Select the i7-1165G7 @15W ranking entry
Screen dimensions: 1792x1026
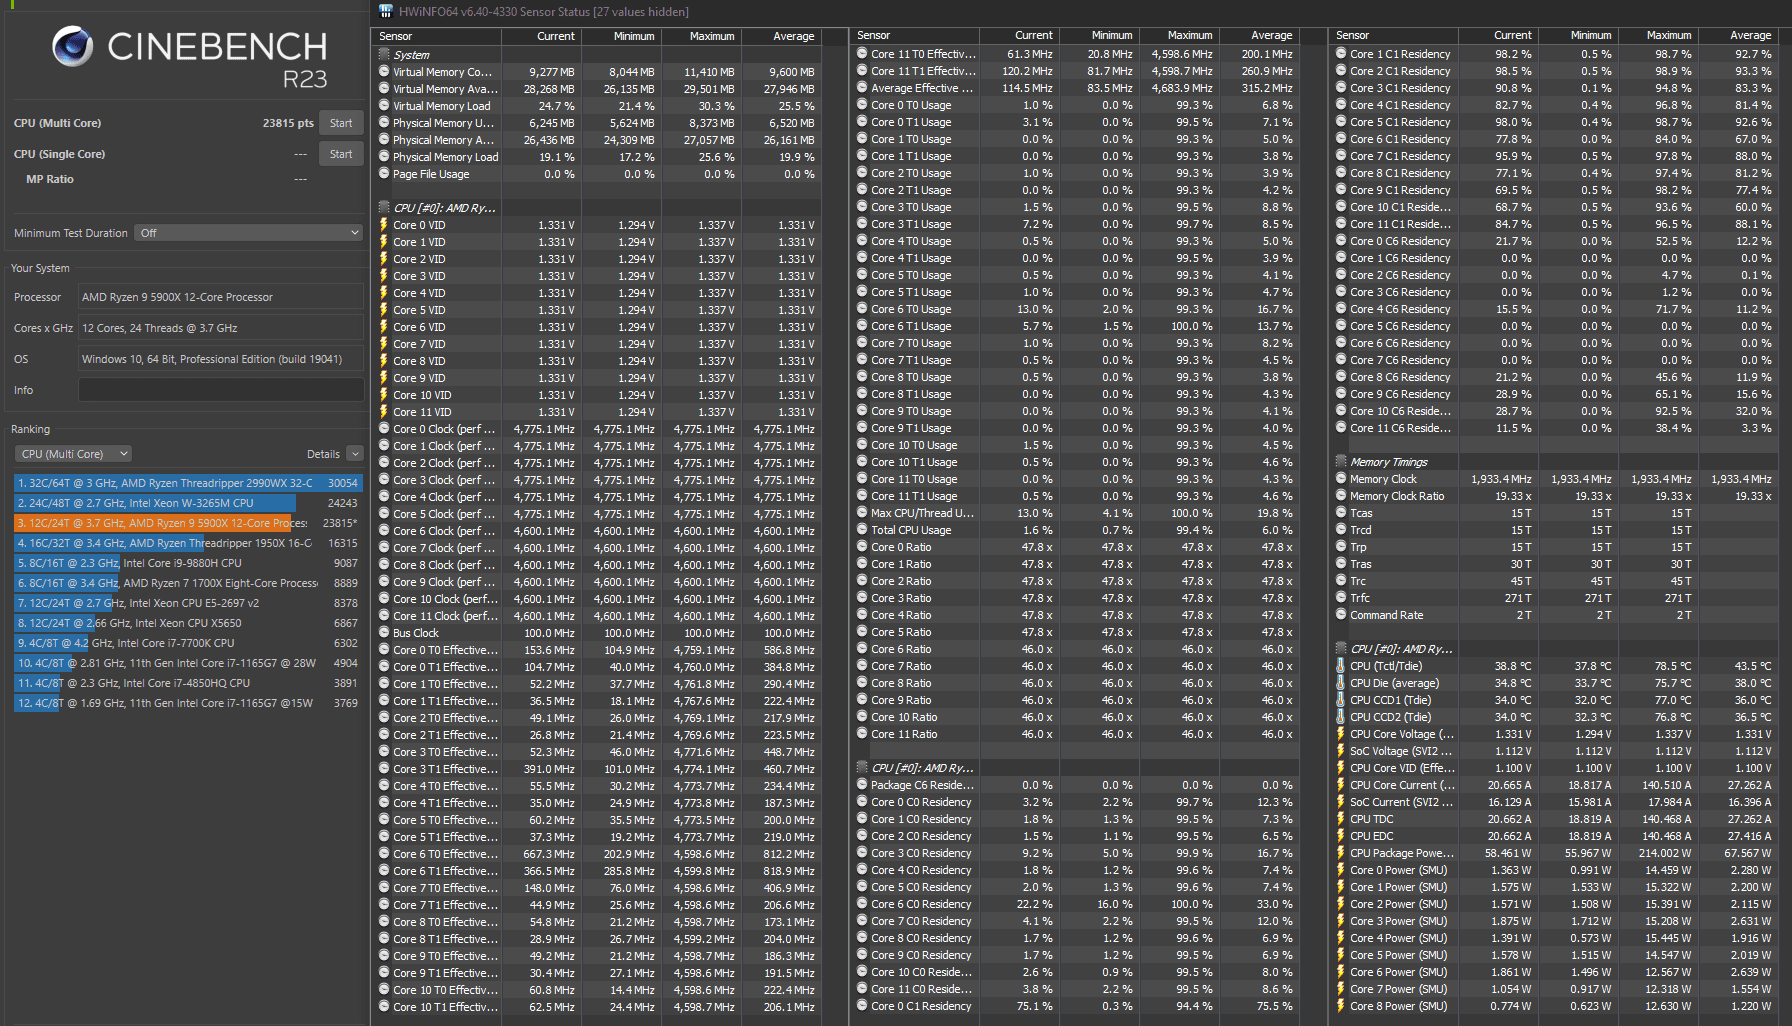click(x=188, y=703)
